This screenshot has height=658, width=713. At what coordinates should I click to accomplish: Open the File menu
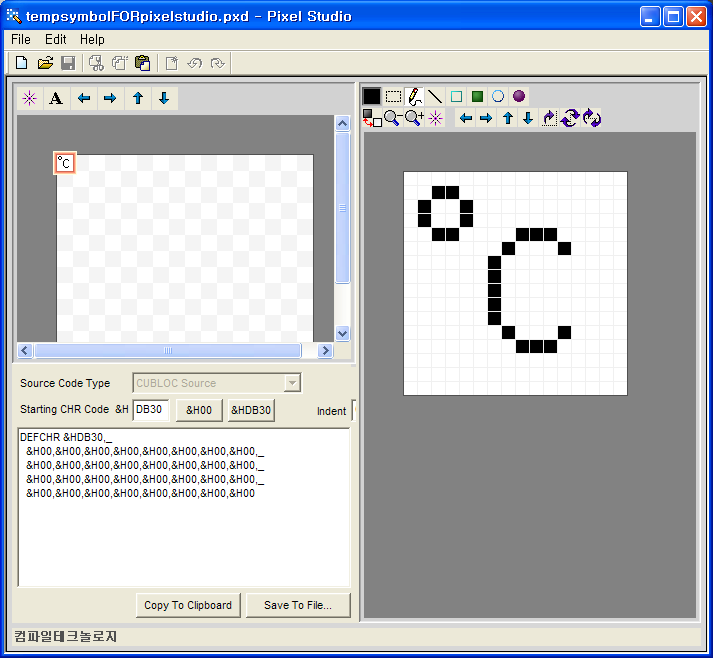(21, 39)
